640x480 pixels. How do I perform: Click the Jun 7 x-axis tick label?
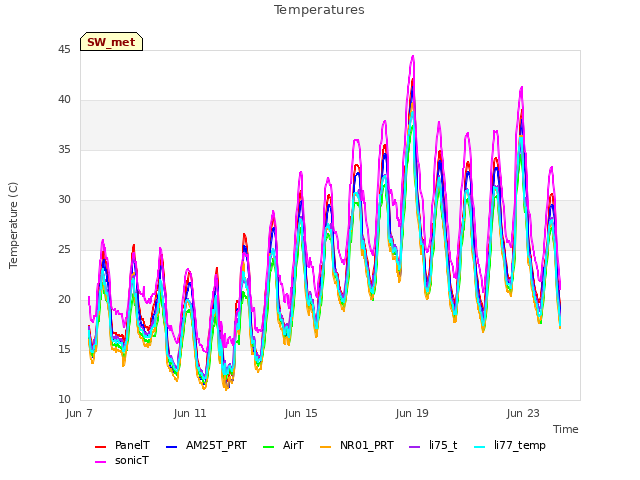(79, 413)
